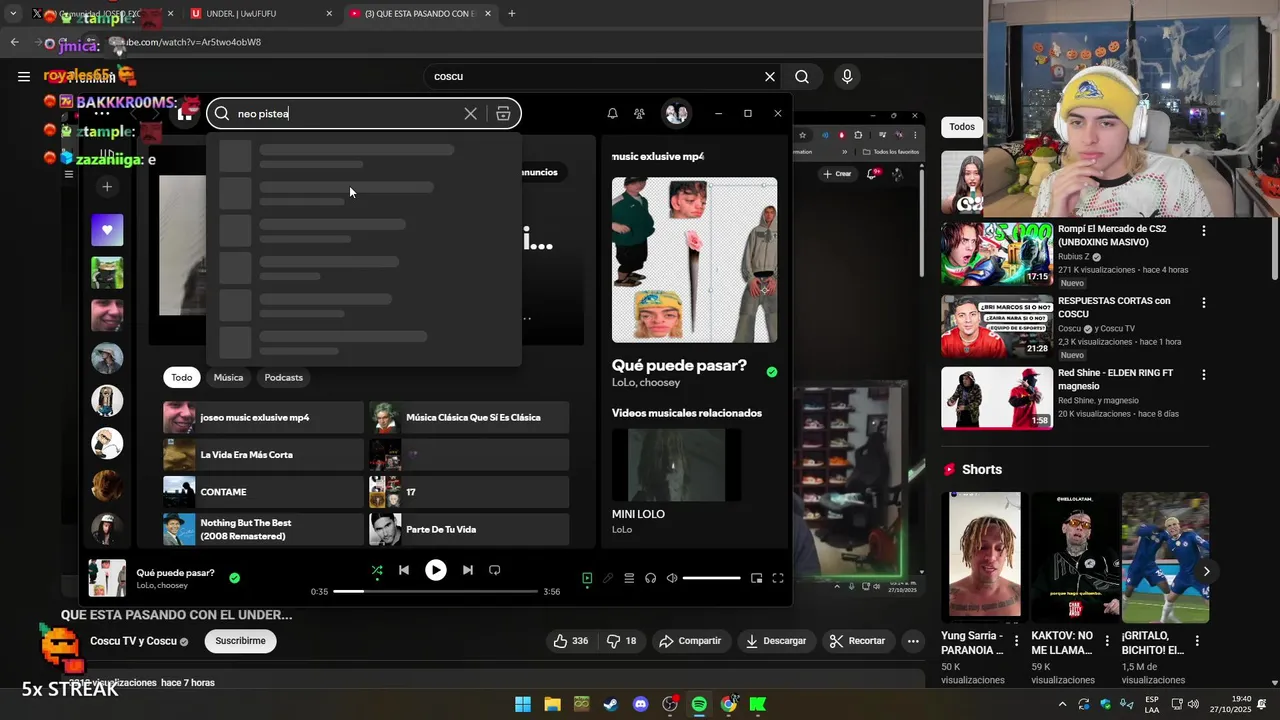The width and height of the screenshot is (1280, 720).
Task: Toggle saved check beside song title in right panel
Action: point(771,372)
